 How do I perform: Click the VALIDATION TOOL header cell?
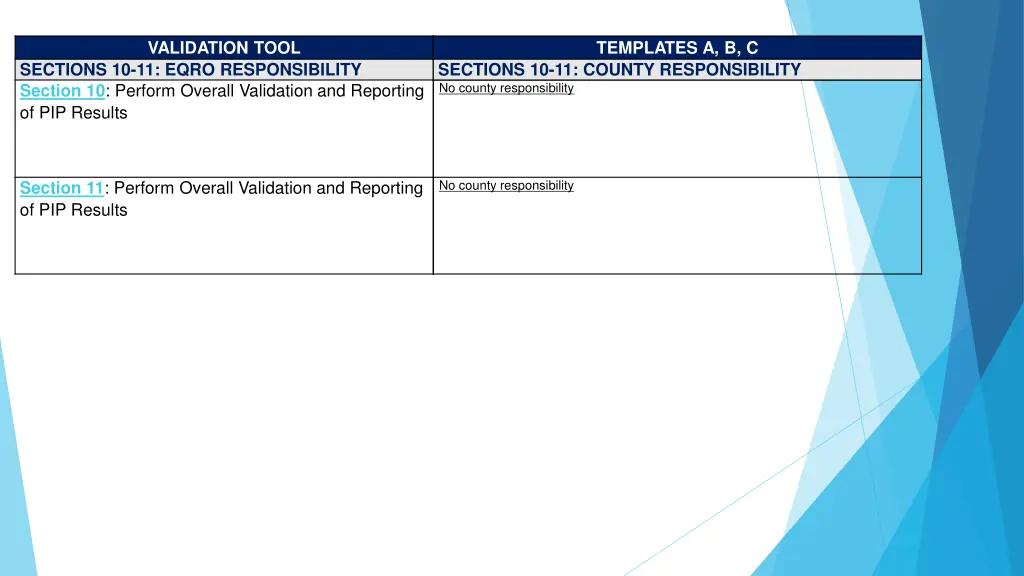[x=224, y=48]
